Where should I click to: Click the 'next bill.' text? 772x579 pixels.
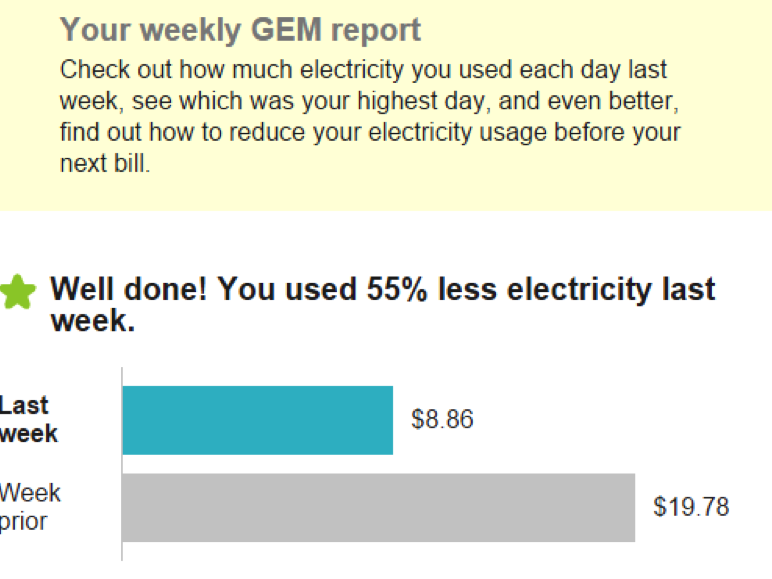pyautogui.click(x=105, y=163)
